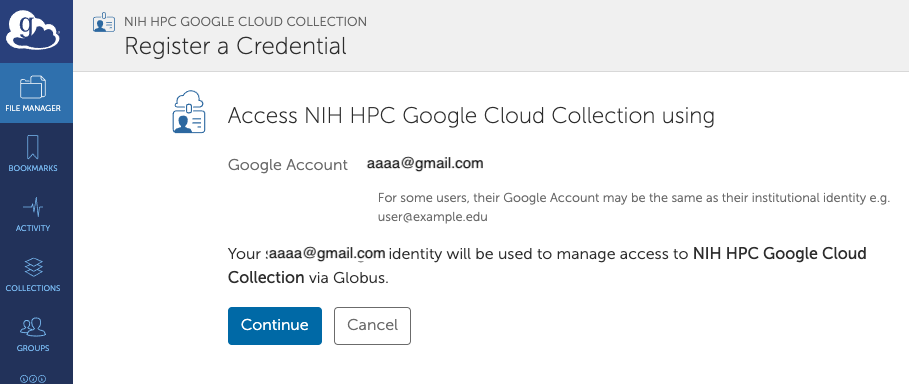This screenshot has height=384, width=909.
Task: Click the COLLECTIONS sidebar label
Action: (32, 288)
